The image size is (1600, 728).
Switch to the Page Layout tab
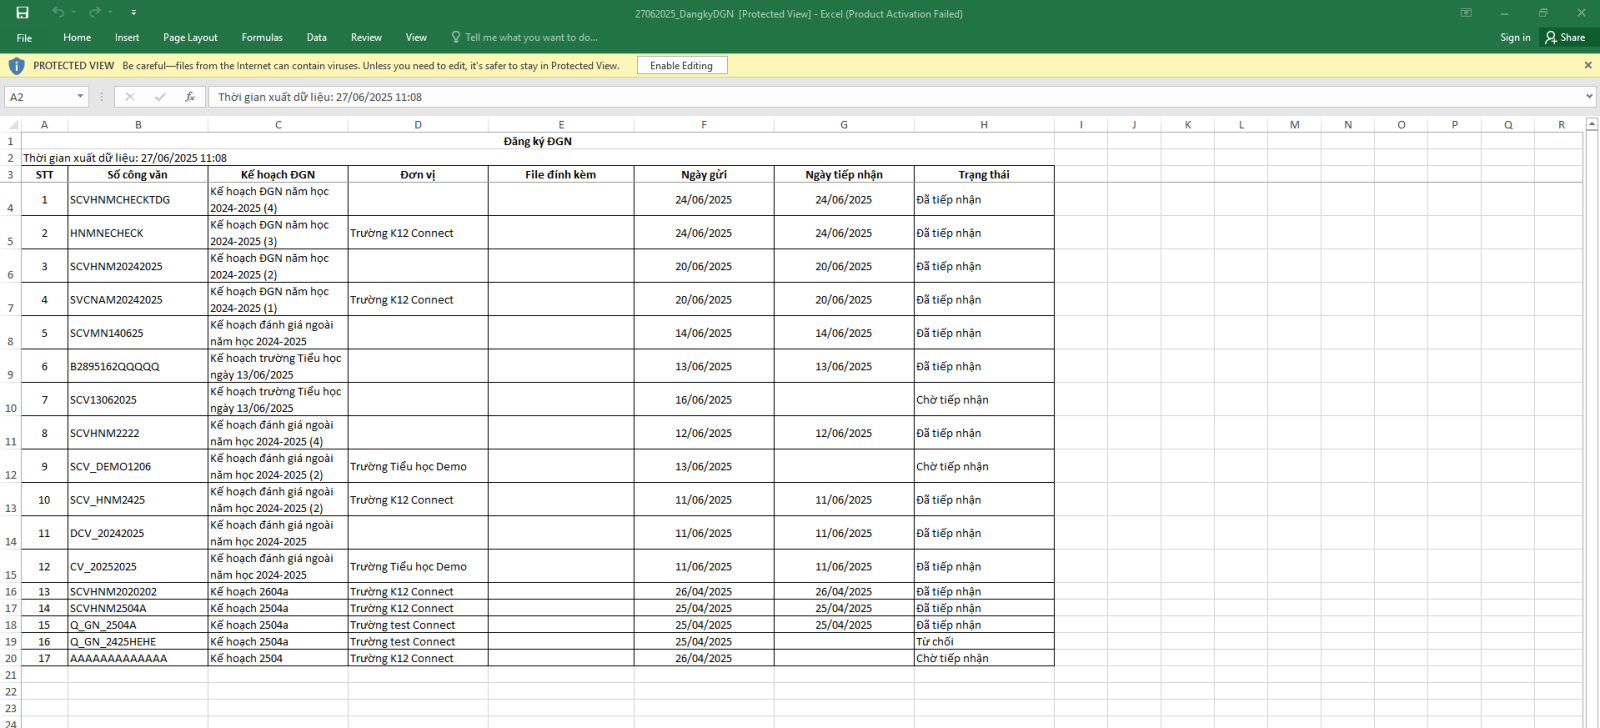coord(190,38)
